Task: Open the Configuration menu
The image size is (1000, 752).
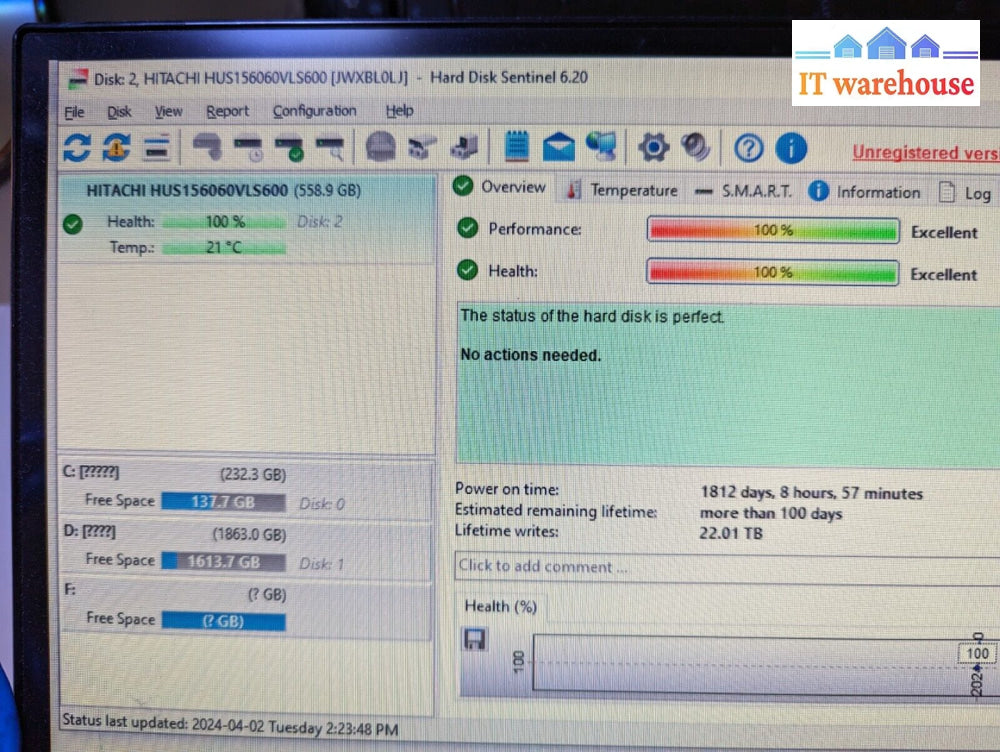Action: click(x=314, y=111)
